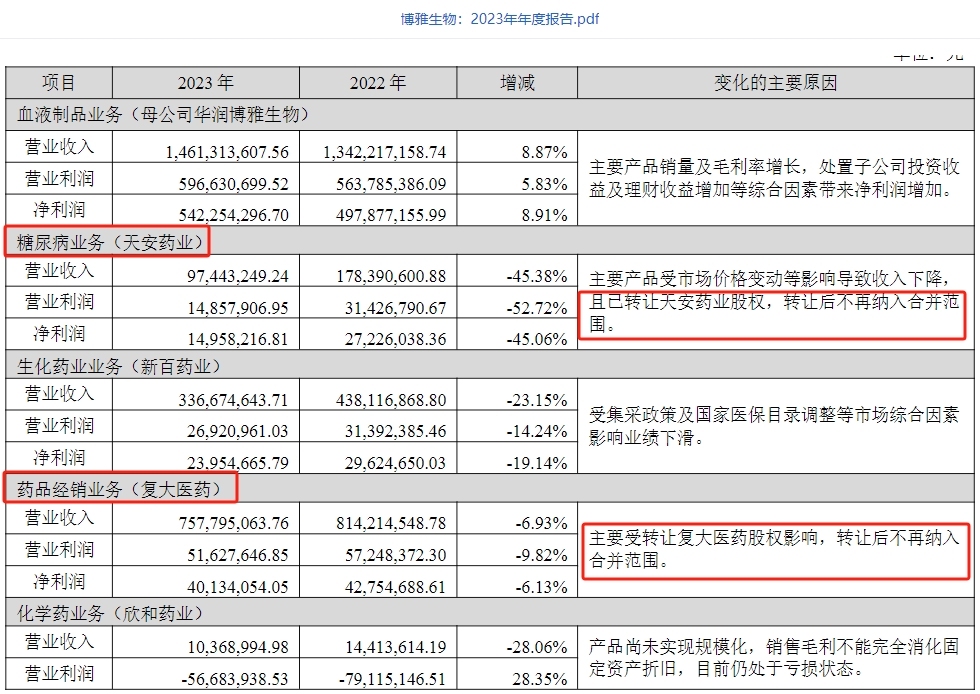Click the 增减 column header
Image resolution: width=980 pixels, height=694 pixels.
coord(517,83)
